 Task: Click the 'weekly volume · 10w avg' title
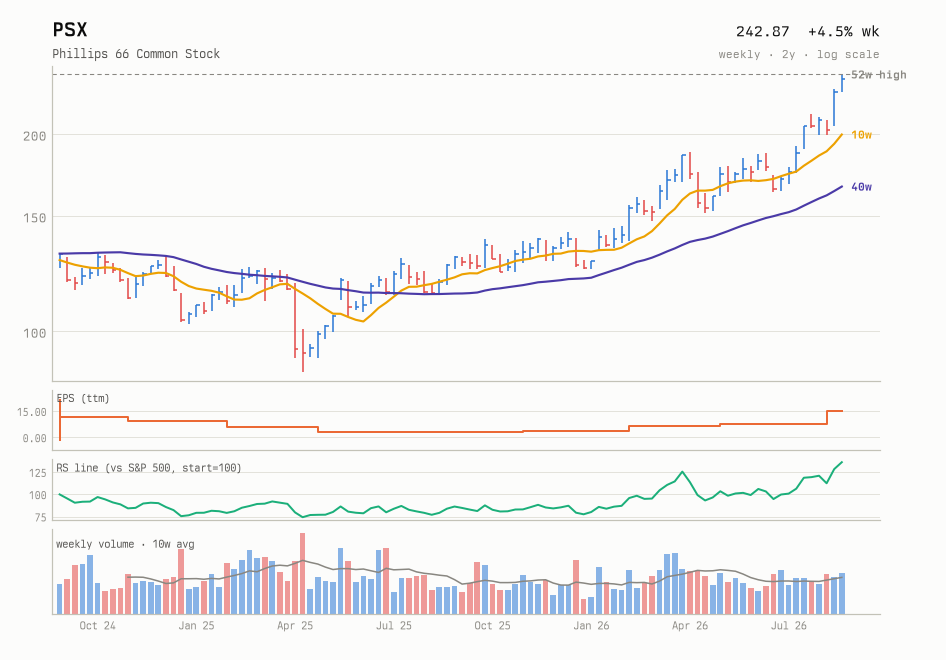125,544
